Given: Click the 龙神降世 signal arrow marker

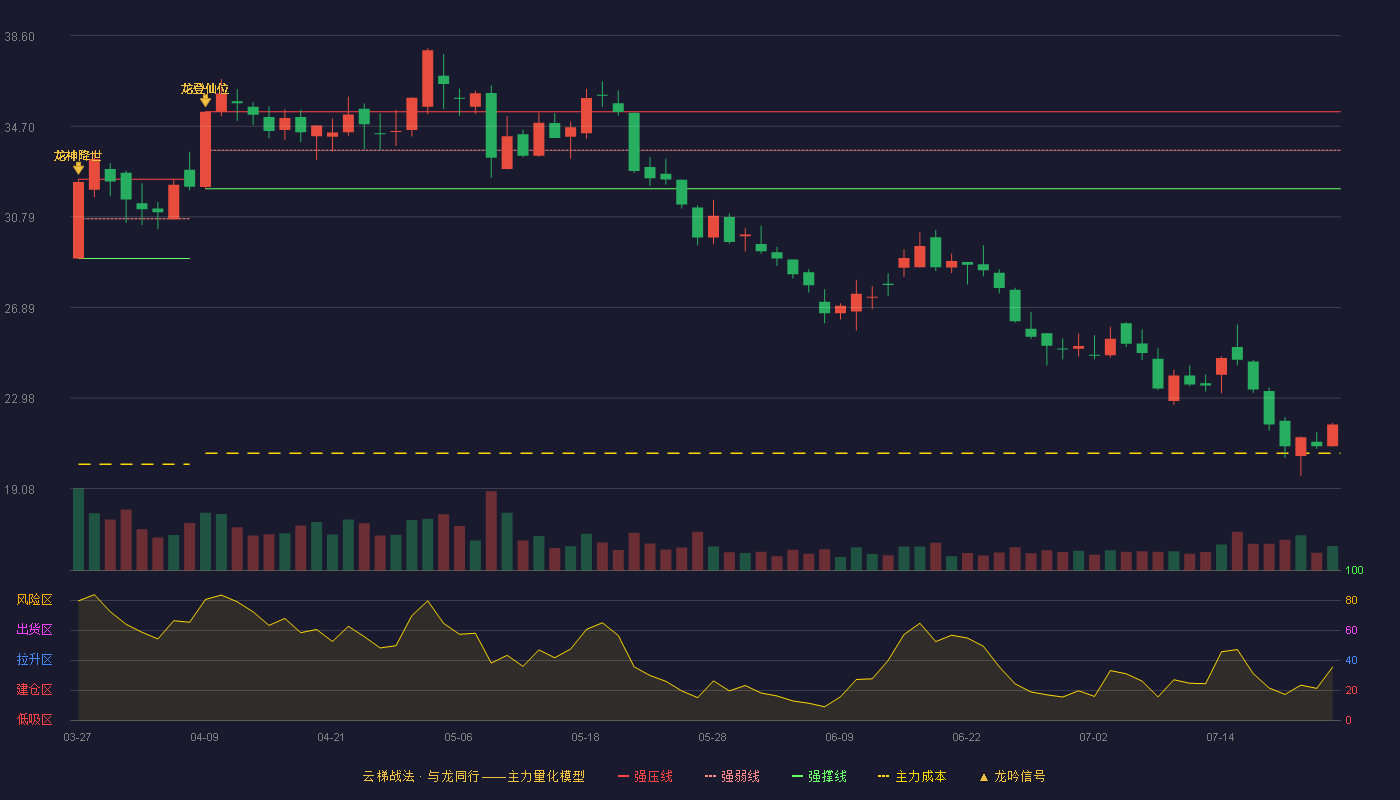Looking at the screenshot, I should (78, 169).
